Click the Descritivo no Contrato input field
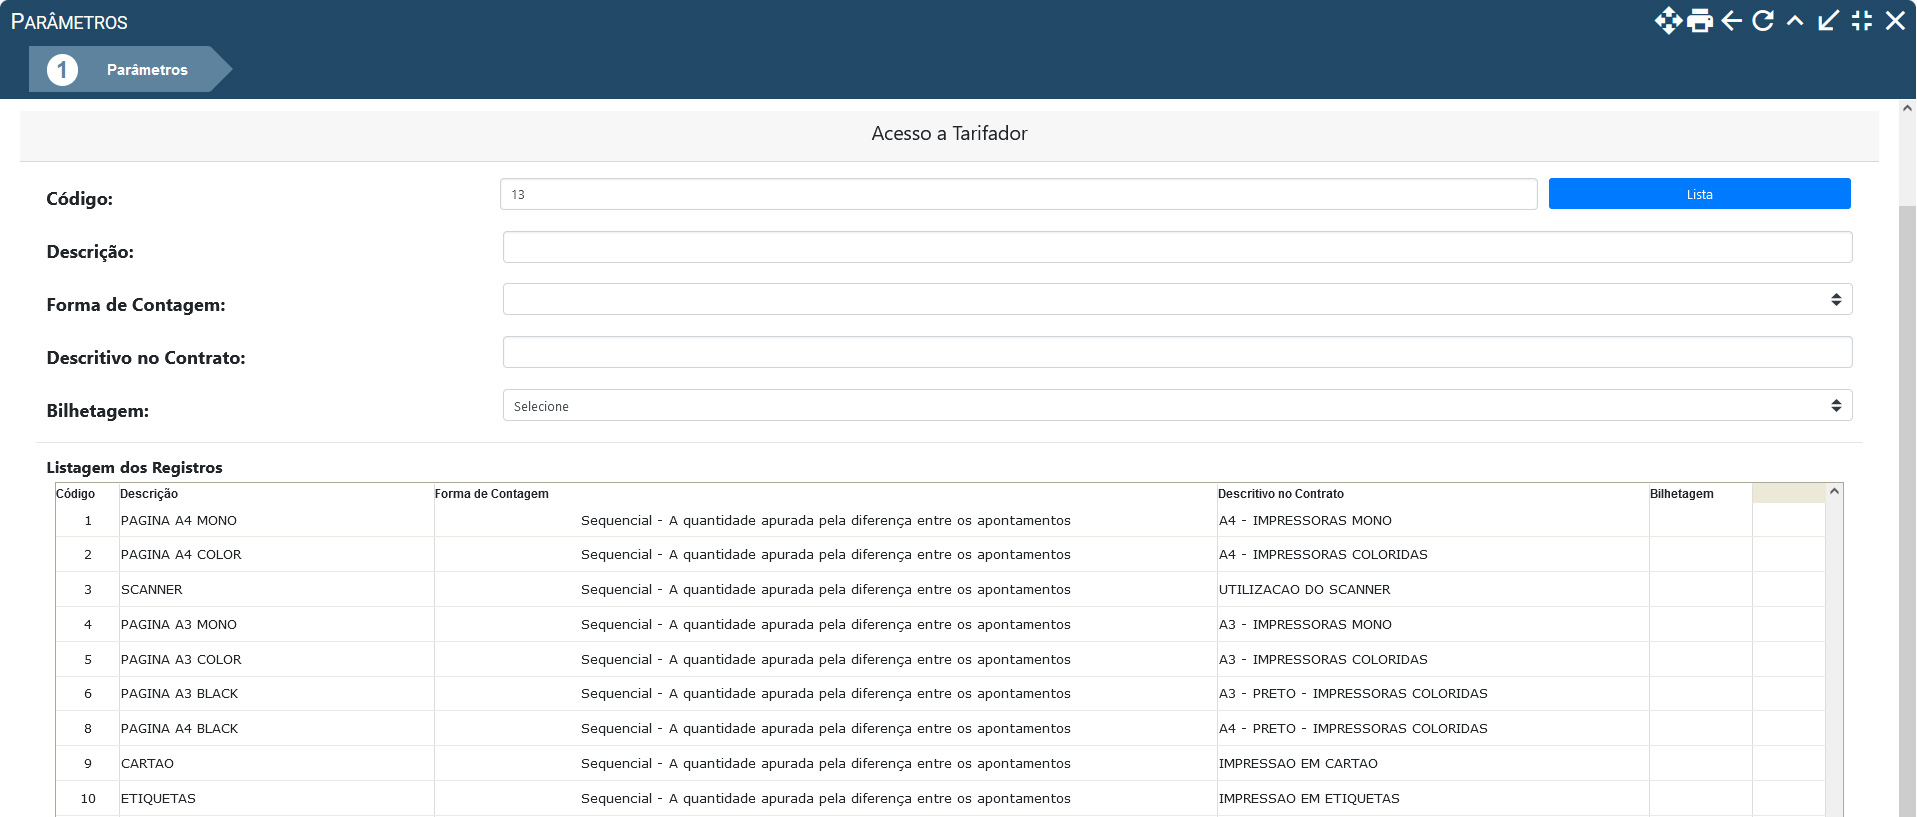This screenshot has height=817, width=1917. tap(1177, 352)
